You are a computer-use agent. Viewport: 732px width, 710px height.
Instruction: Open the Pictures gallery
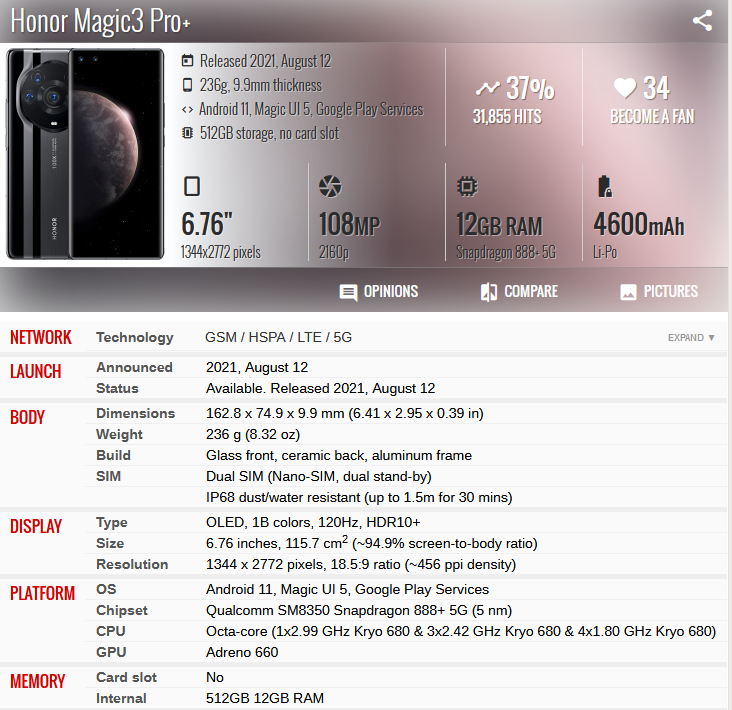(x=658, y=292)
